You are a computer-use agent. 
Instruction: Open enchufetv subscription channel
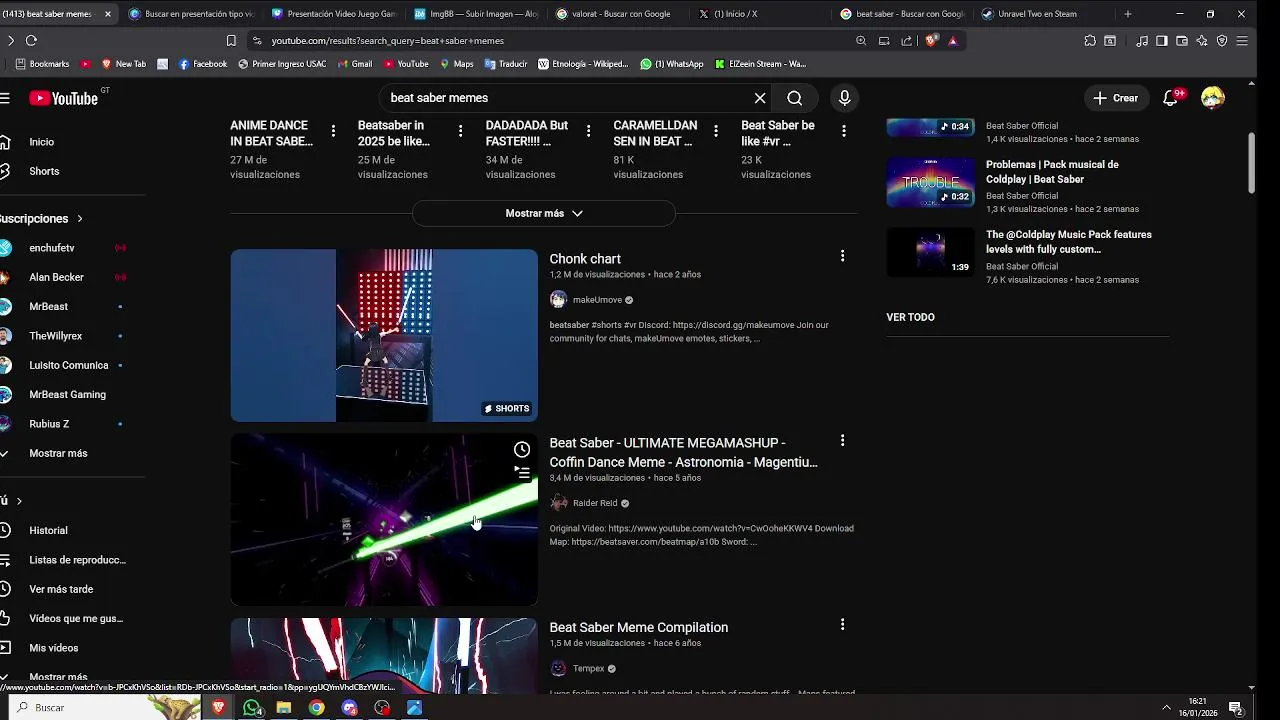pos(52,248)
